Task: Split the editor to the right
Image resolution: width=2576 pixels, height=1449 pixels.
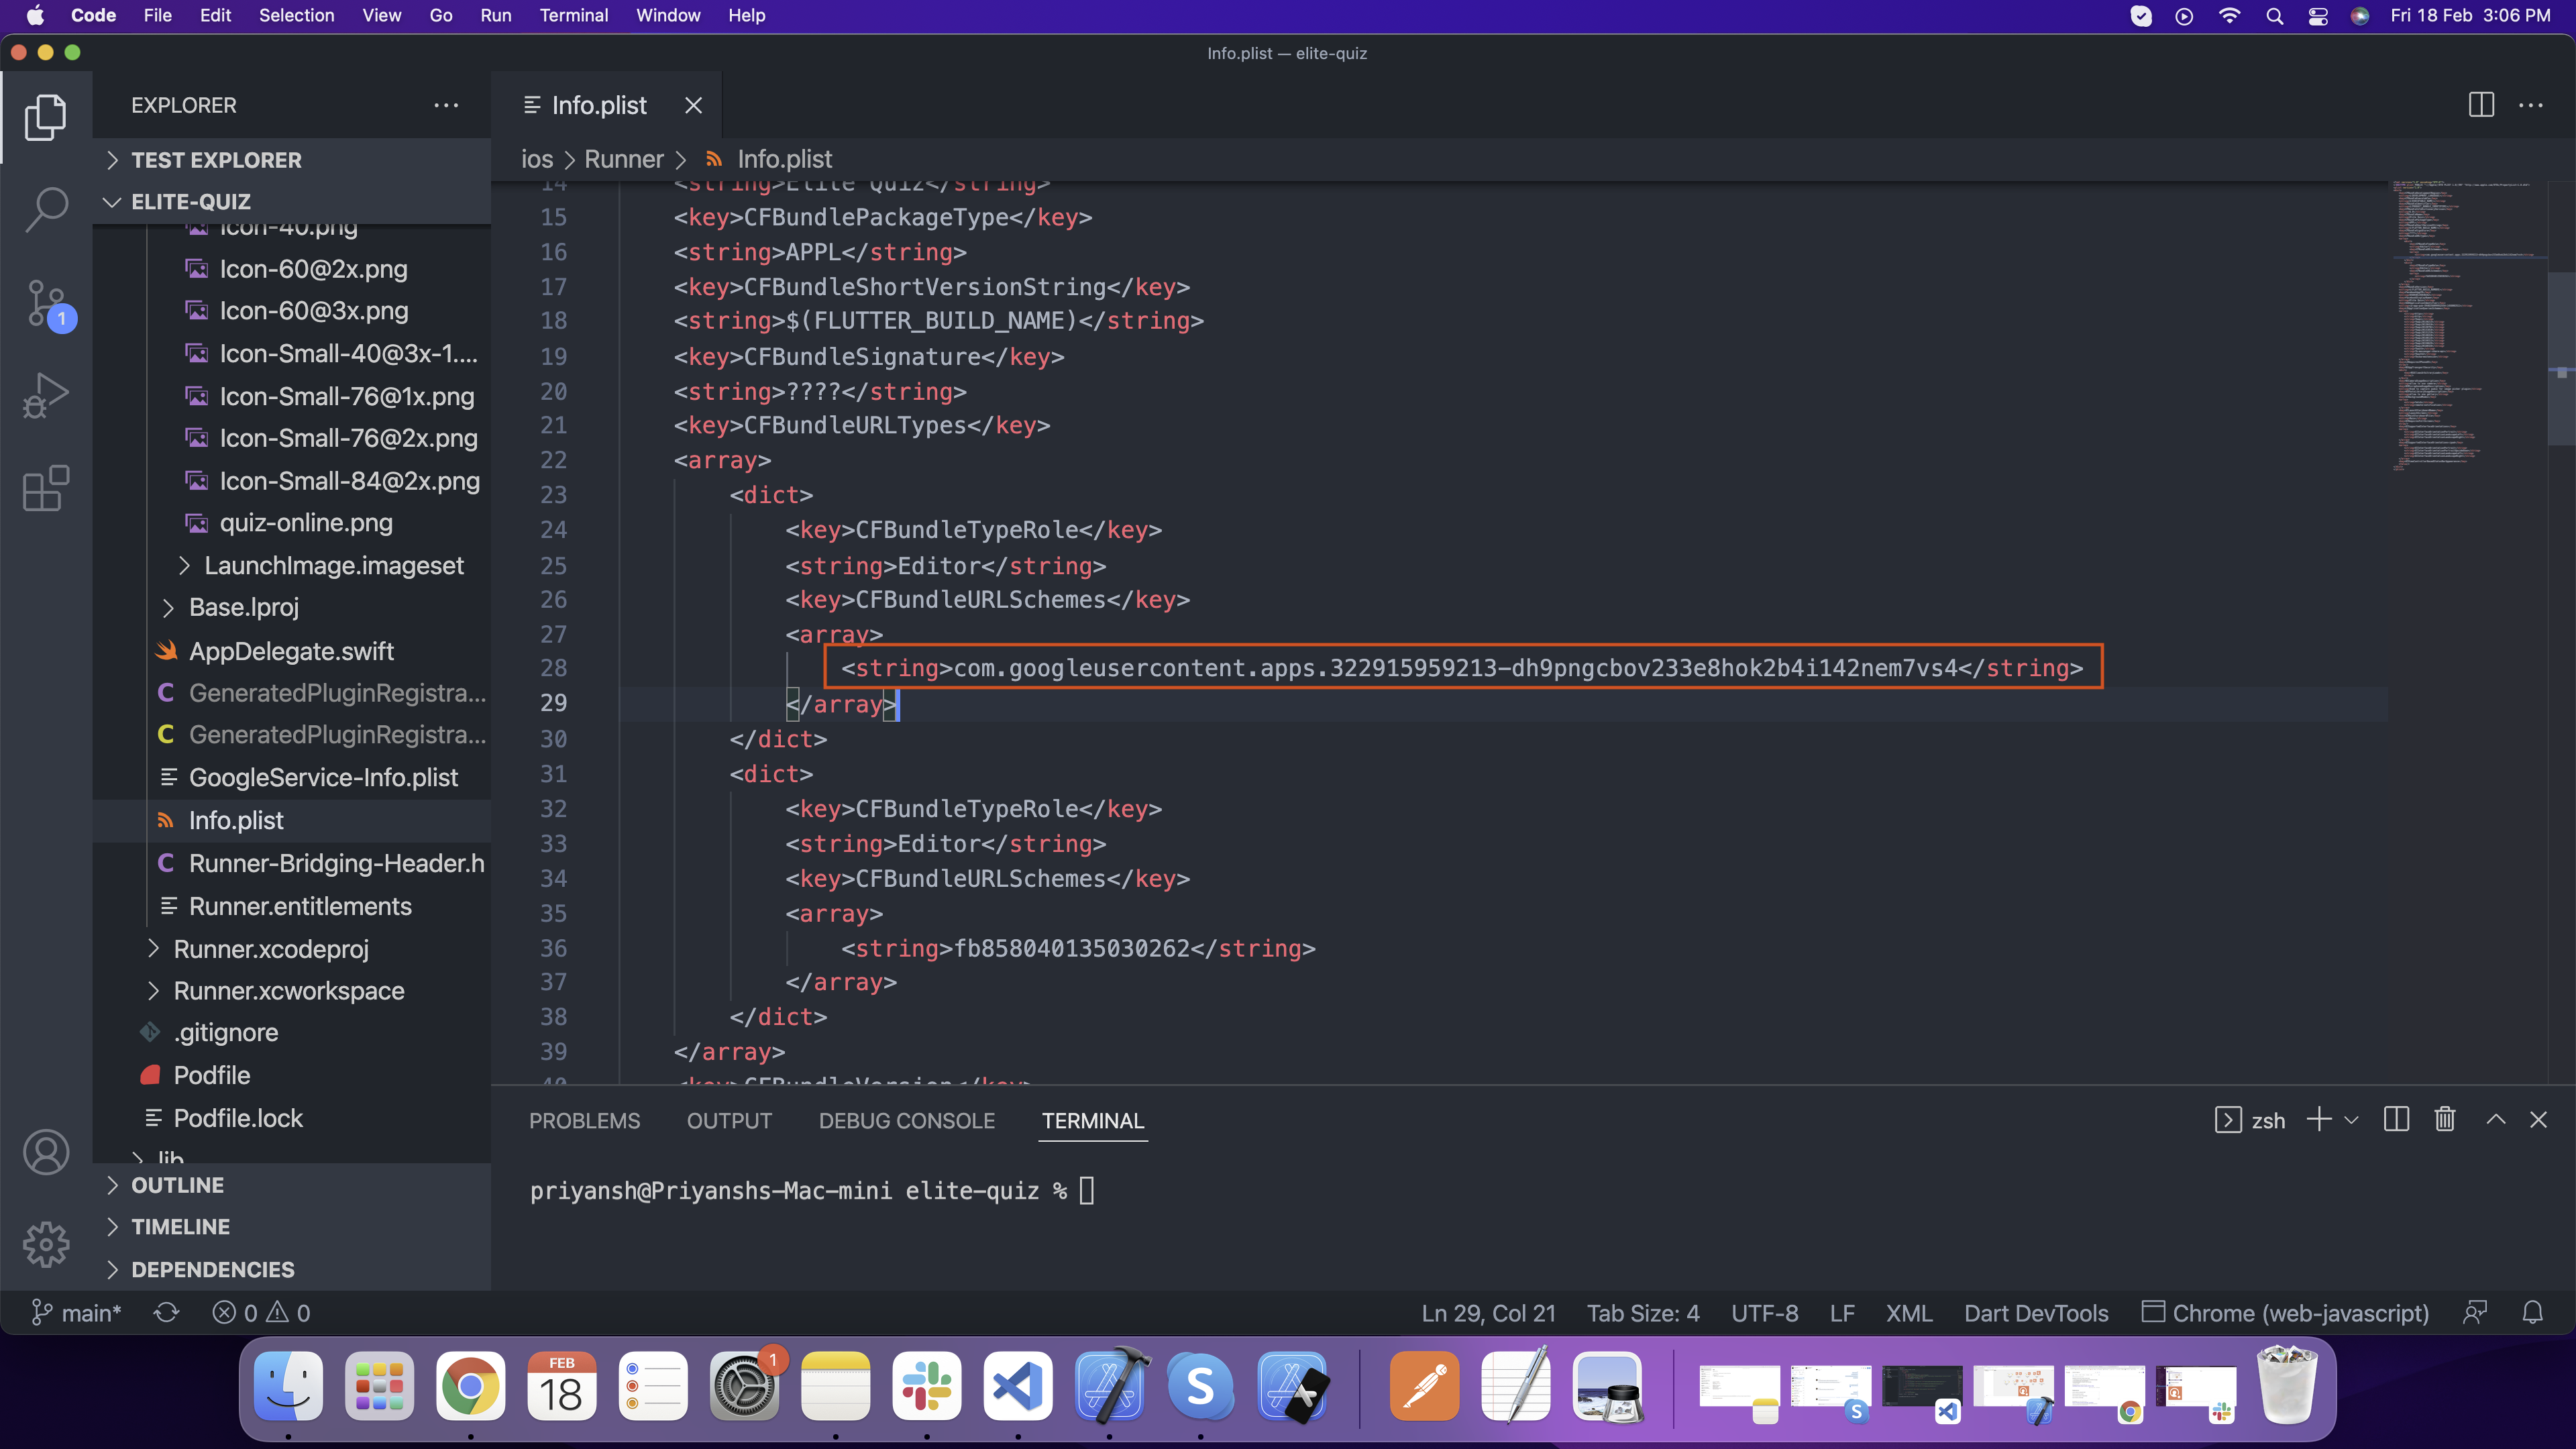Action: coord(2481,105)
